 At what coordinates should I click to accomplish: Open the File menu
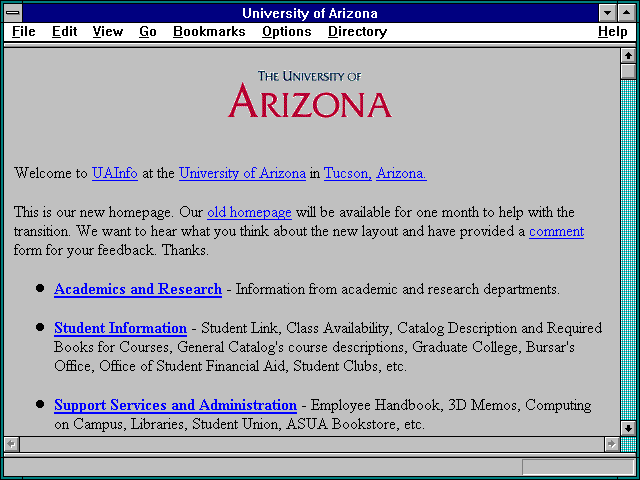click(23, 31)
